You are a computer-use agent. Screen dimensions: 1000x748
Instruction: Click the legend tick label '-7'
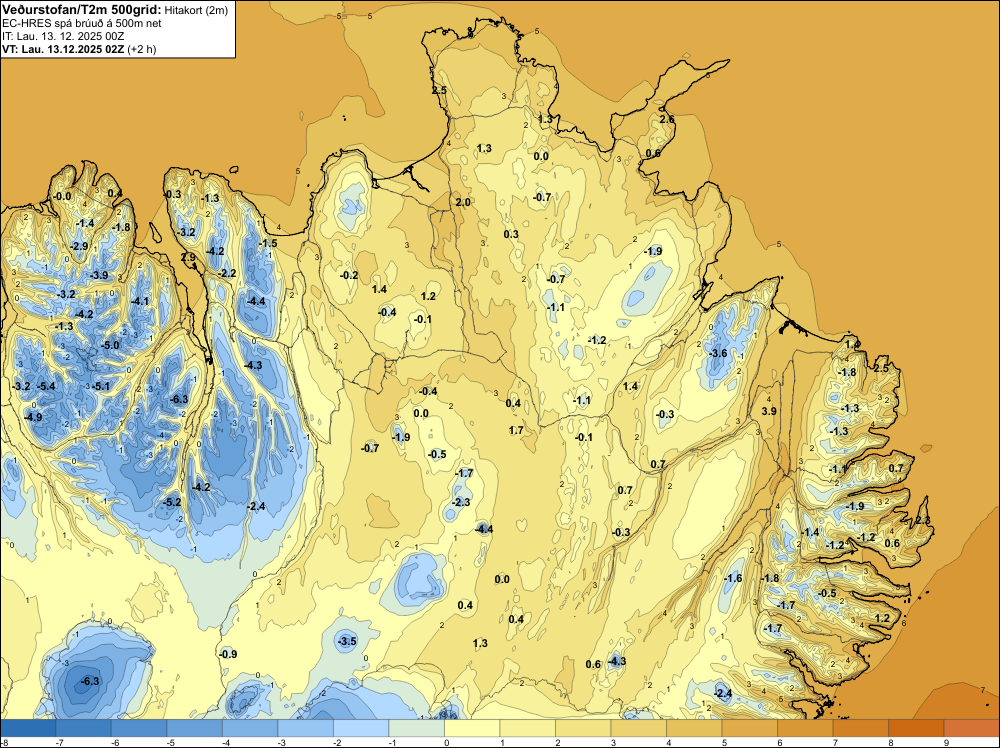coord(59,742)
